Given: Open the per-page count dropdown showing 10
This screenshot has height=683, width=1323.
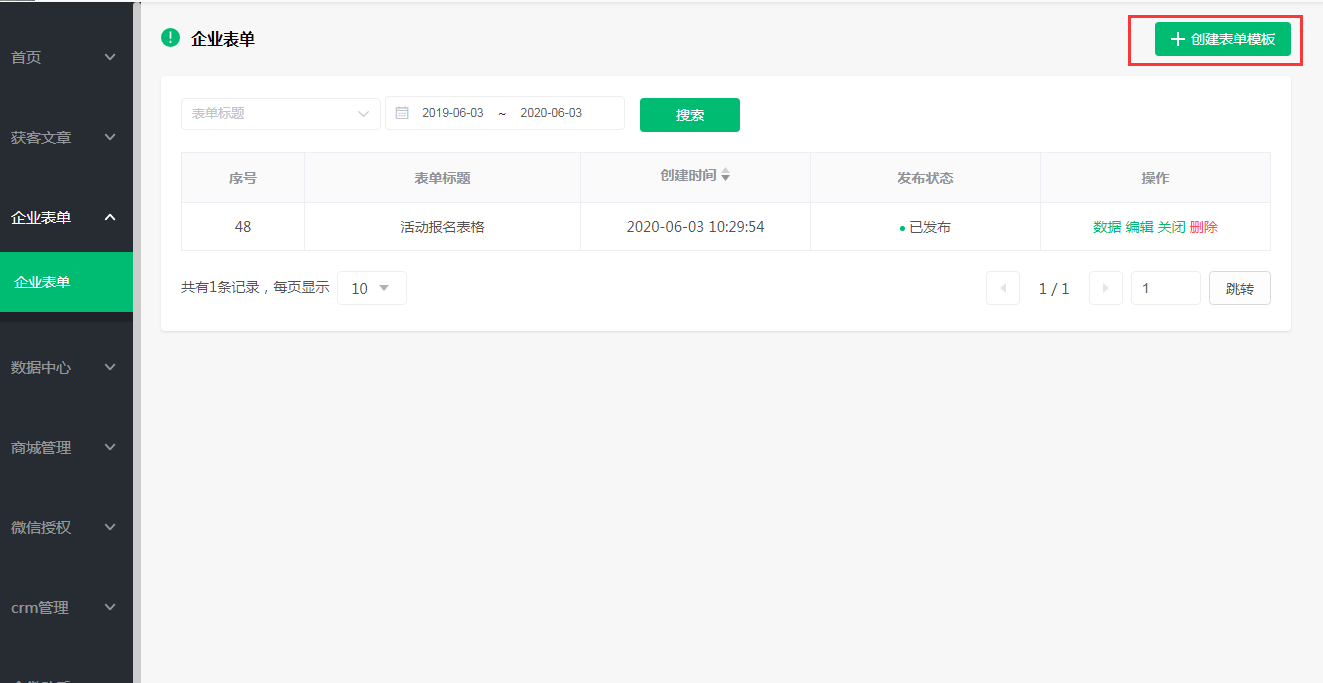Looking at the screenshot, I should (x=372, y=288).
